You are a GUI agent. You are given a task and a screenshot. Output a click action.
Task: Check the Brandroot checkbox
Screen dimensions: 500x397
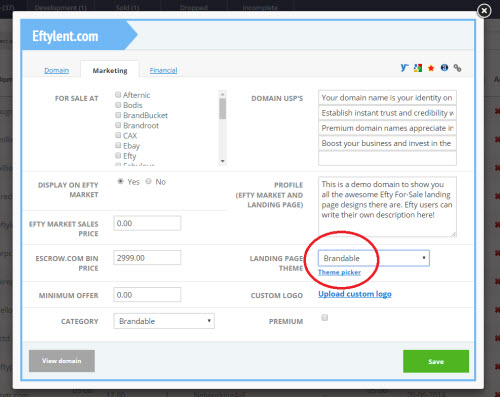(x=118, y=125)
